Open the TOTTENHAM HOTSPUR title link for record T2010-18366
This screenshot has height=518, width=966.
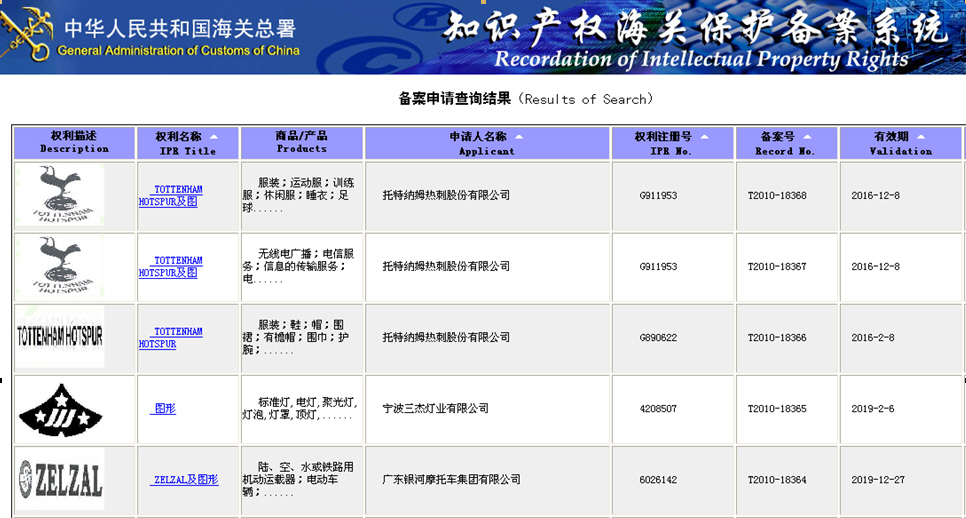pos(171,338)
